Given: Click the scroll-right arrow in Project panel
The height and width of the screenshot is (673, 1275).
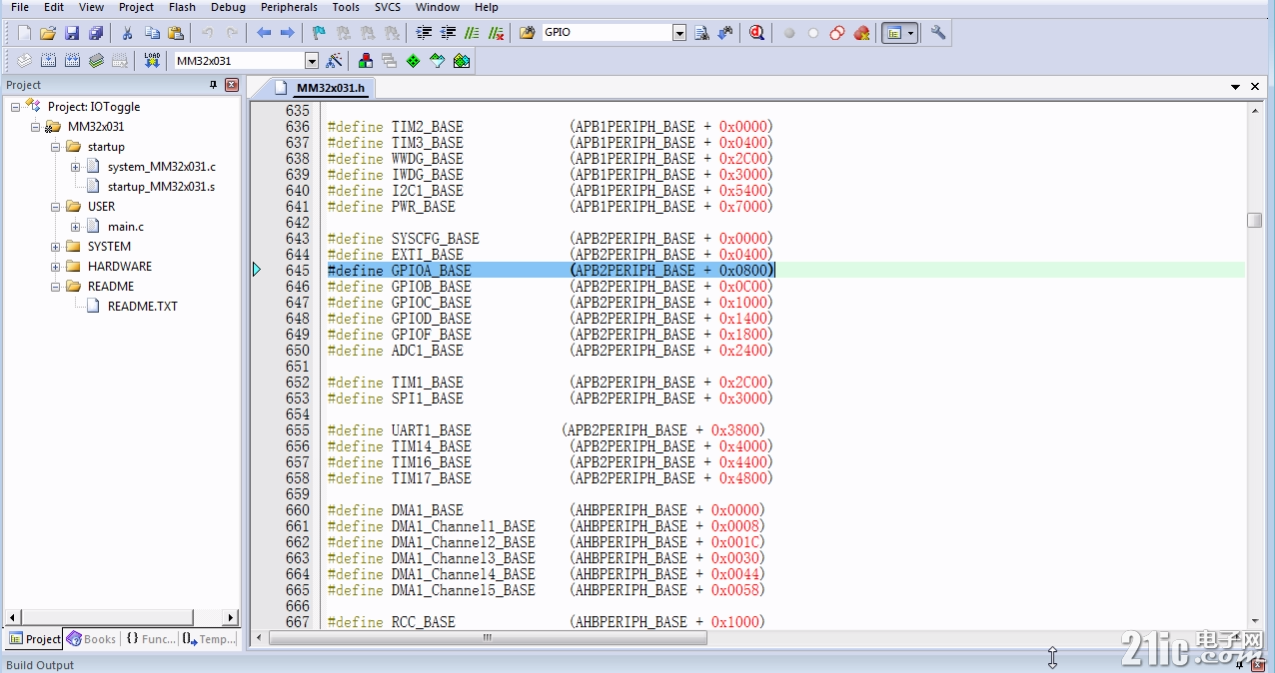Looking at the screenshot, I should click(231, 618).
